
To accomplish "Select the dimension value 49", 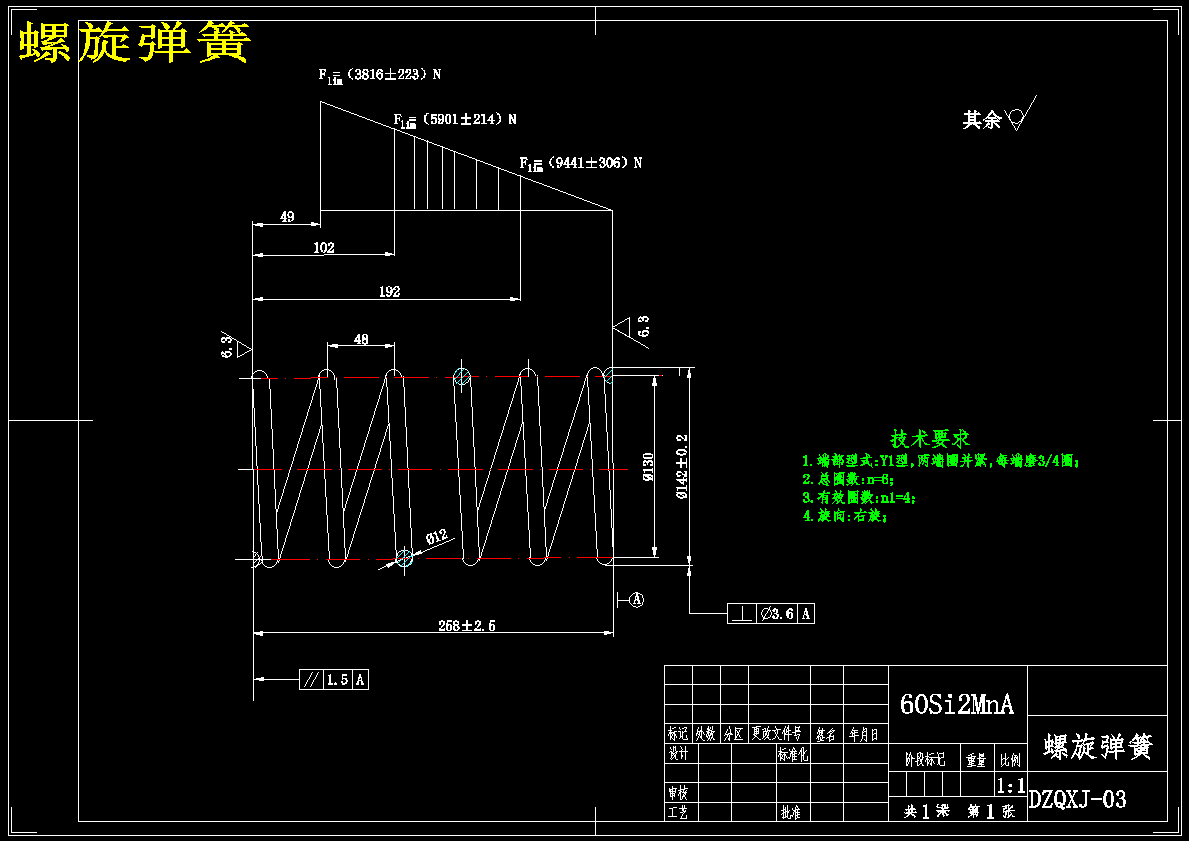I will (x=287, y=217).
